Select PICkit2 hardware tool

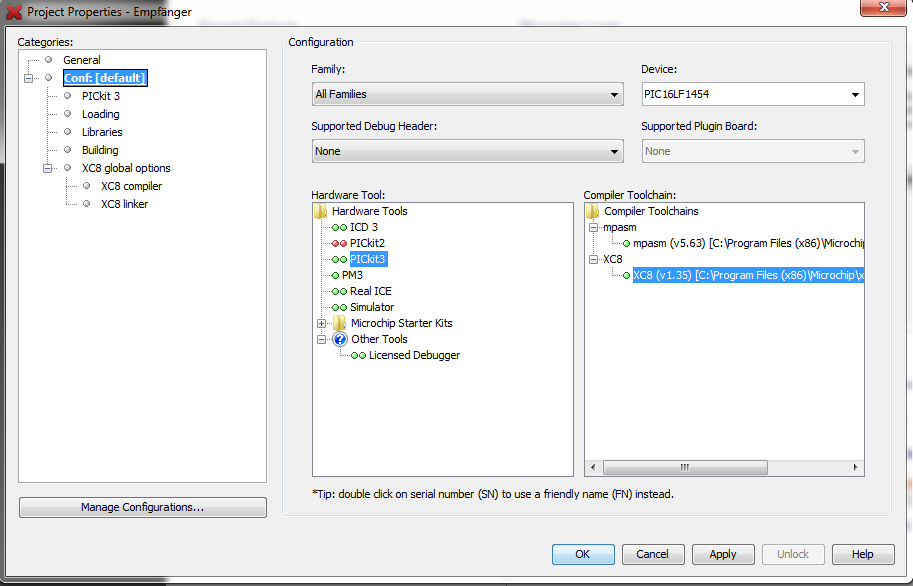click(x=367, y=243)
